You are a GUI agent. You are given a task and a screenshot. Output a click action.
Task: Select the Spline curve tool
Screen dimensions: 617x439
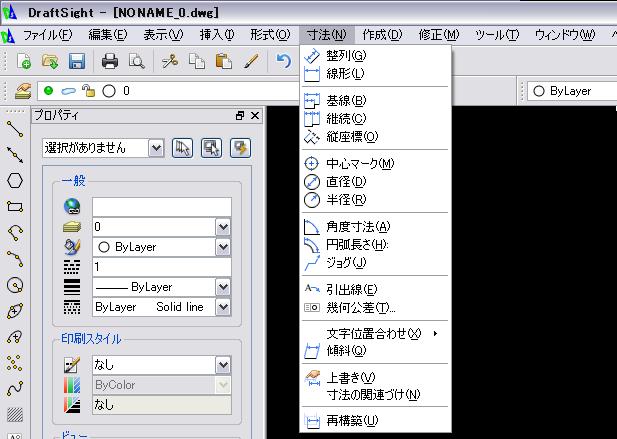pyautogui.click(x=15, y=389)
